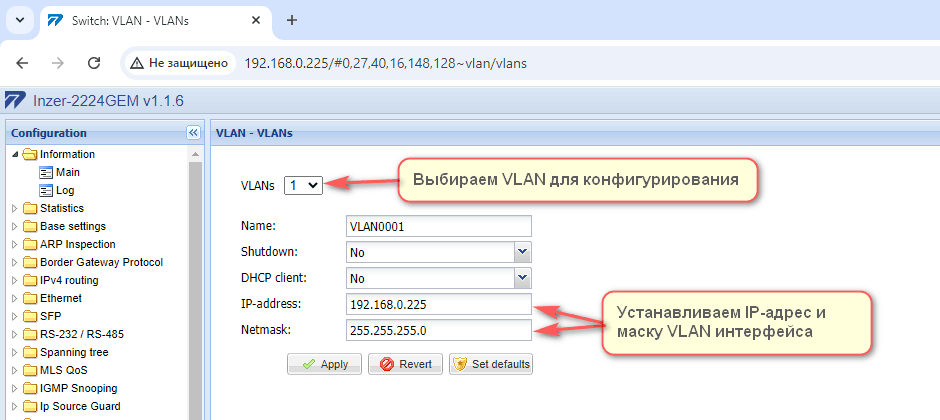Open the VLANs number dropdown

point(303,185)
